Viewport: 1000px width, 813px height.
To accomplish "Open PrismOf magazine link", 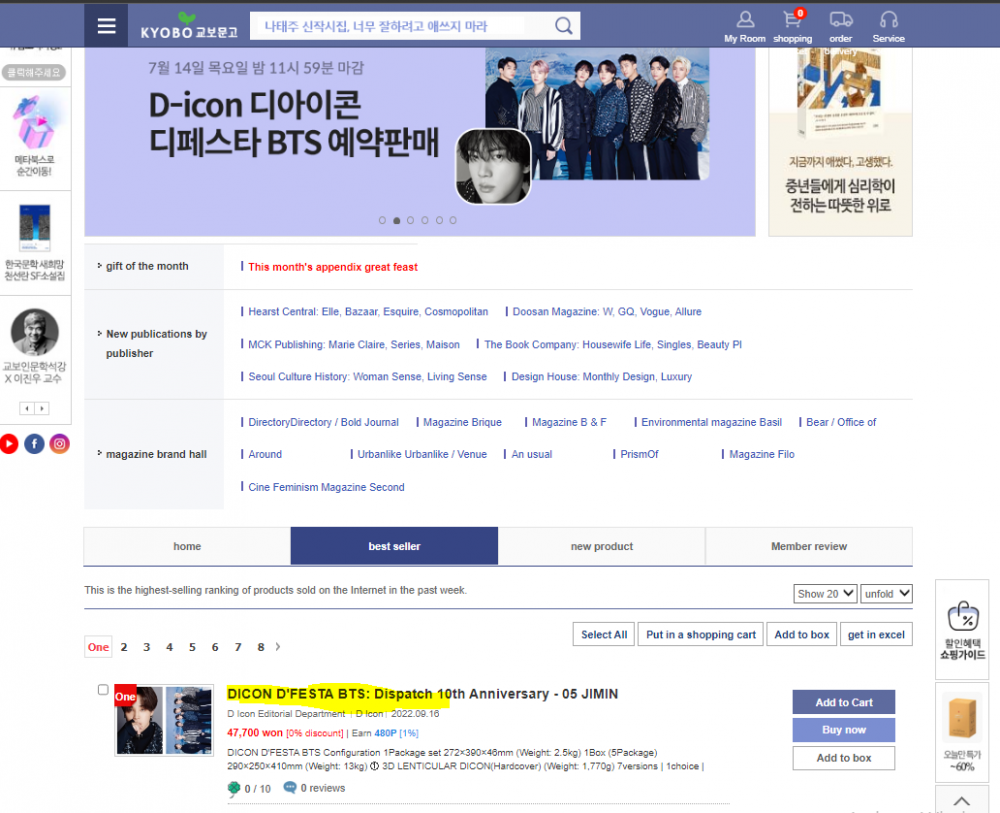I will pos(639,455).
